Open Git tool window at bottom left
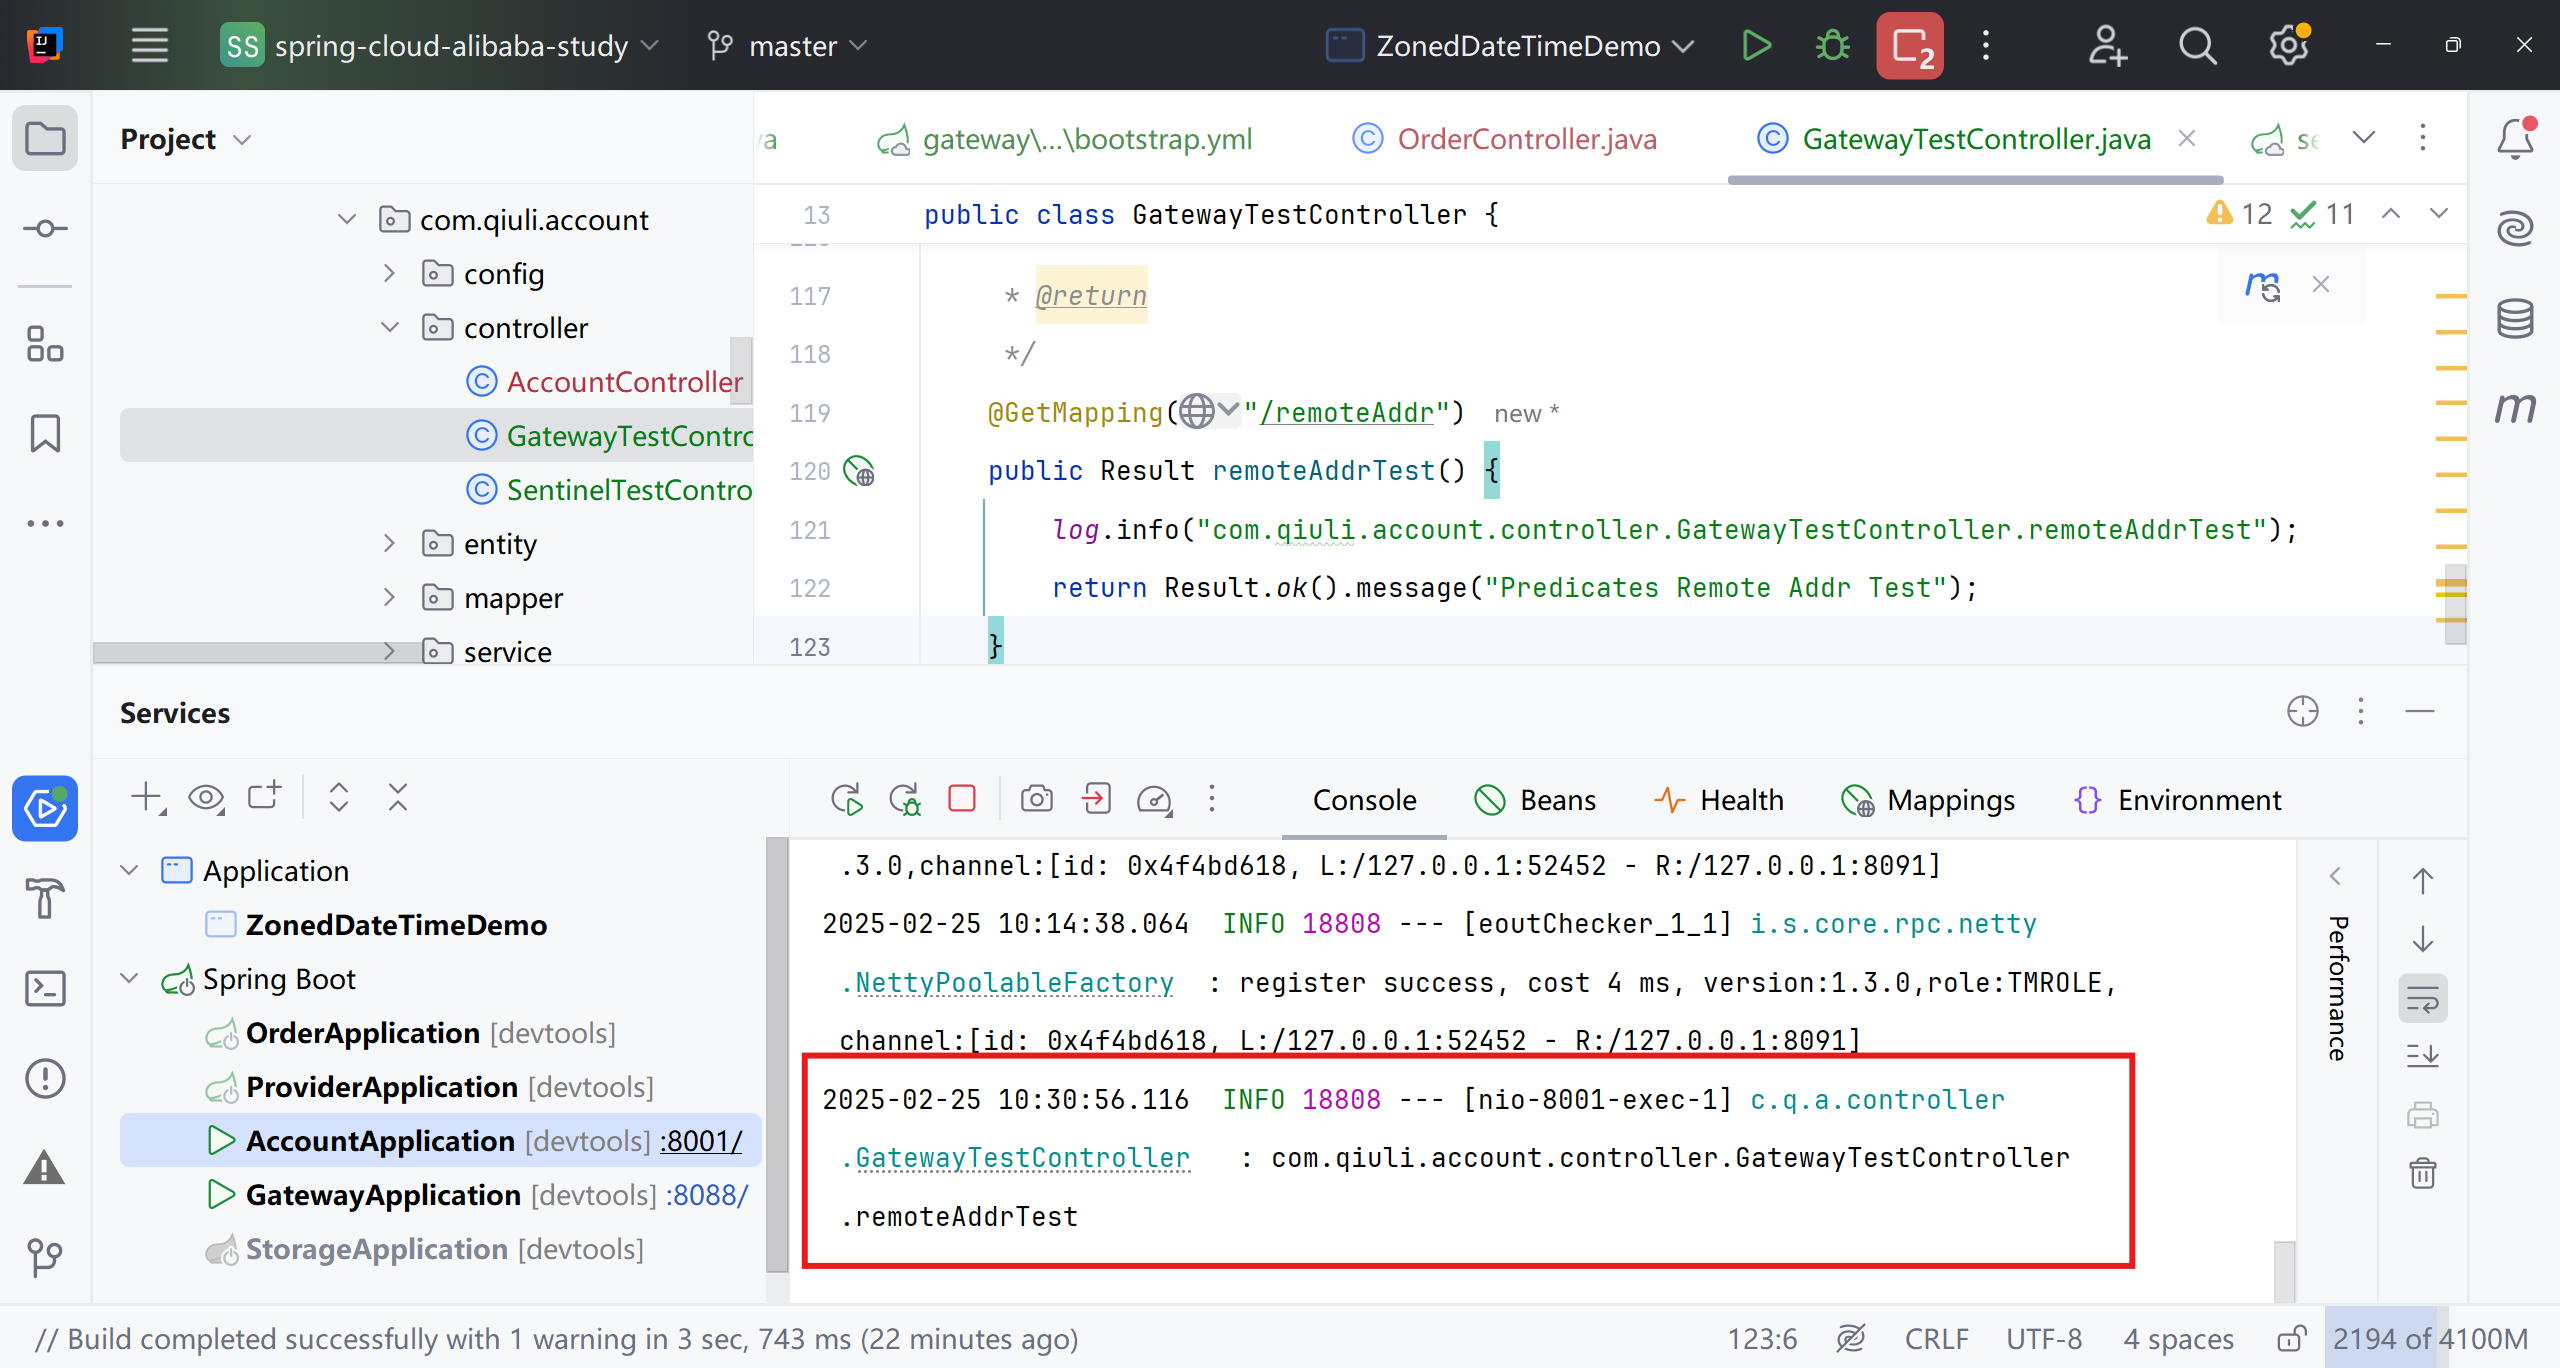2560x1368 pixels. pyautogui.click(x=45, y=1257)
